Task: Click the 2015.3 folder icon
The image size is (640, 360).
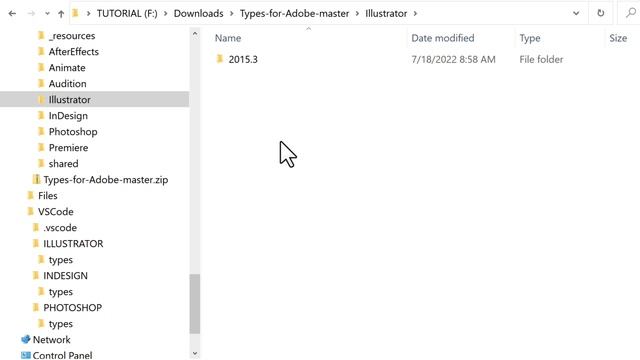Action: point(220,59)
